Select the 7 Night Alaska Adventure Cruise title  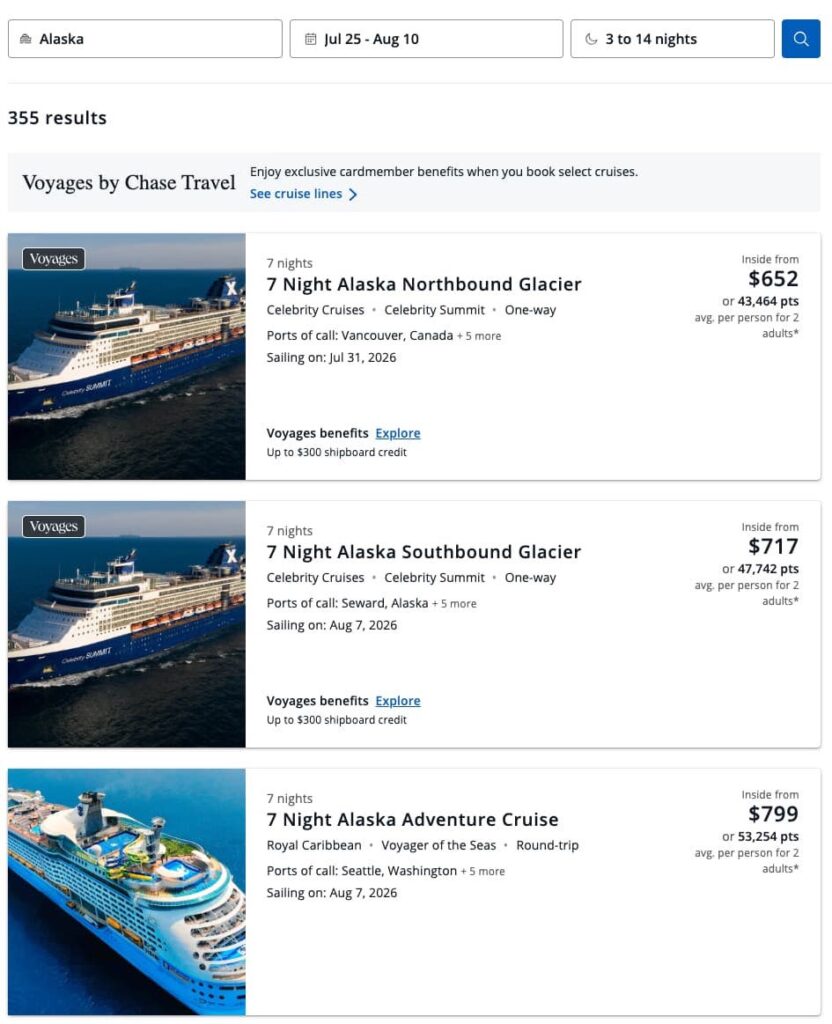pos(410,819)
